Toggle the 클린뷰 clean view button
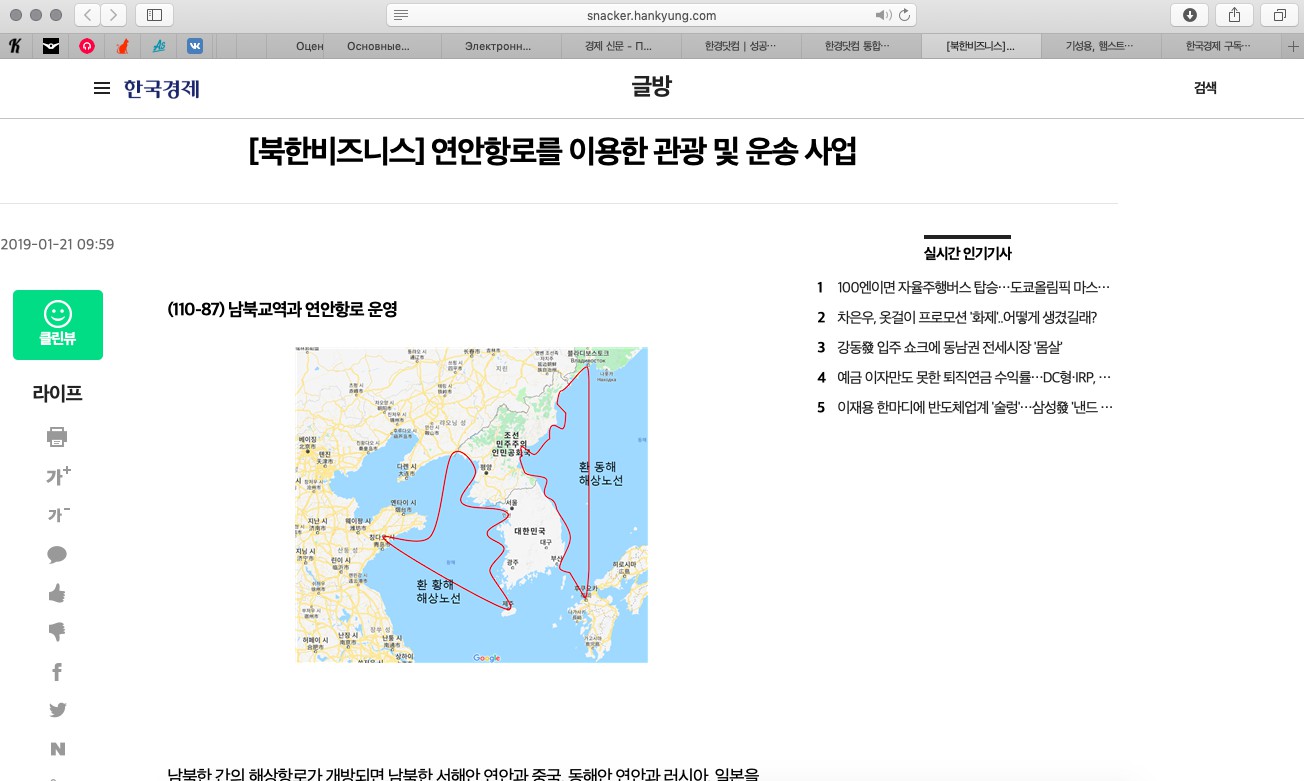Image resolution: width=1304 pixels, height=781 pixels. coord(58,325)
